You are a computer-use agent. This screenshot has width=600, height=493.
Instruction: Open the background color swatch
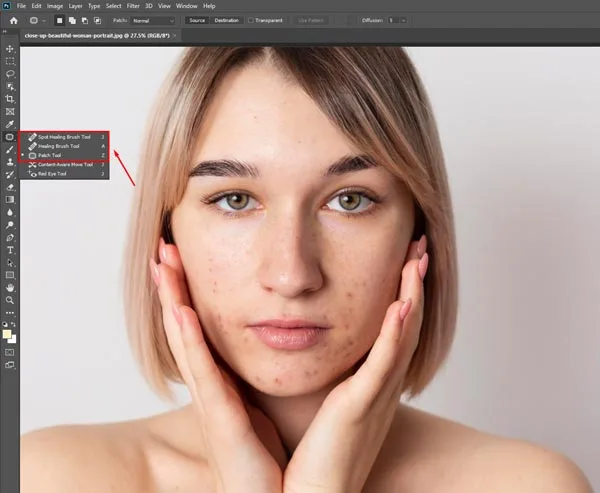13,340
